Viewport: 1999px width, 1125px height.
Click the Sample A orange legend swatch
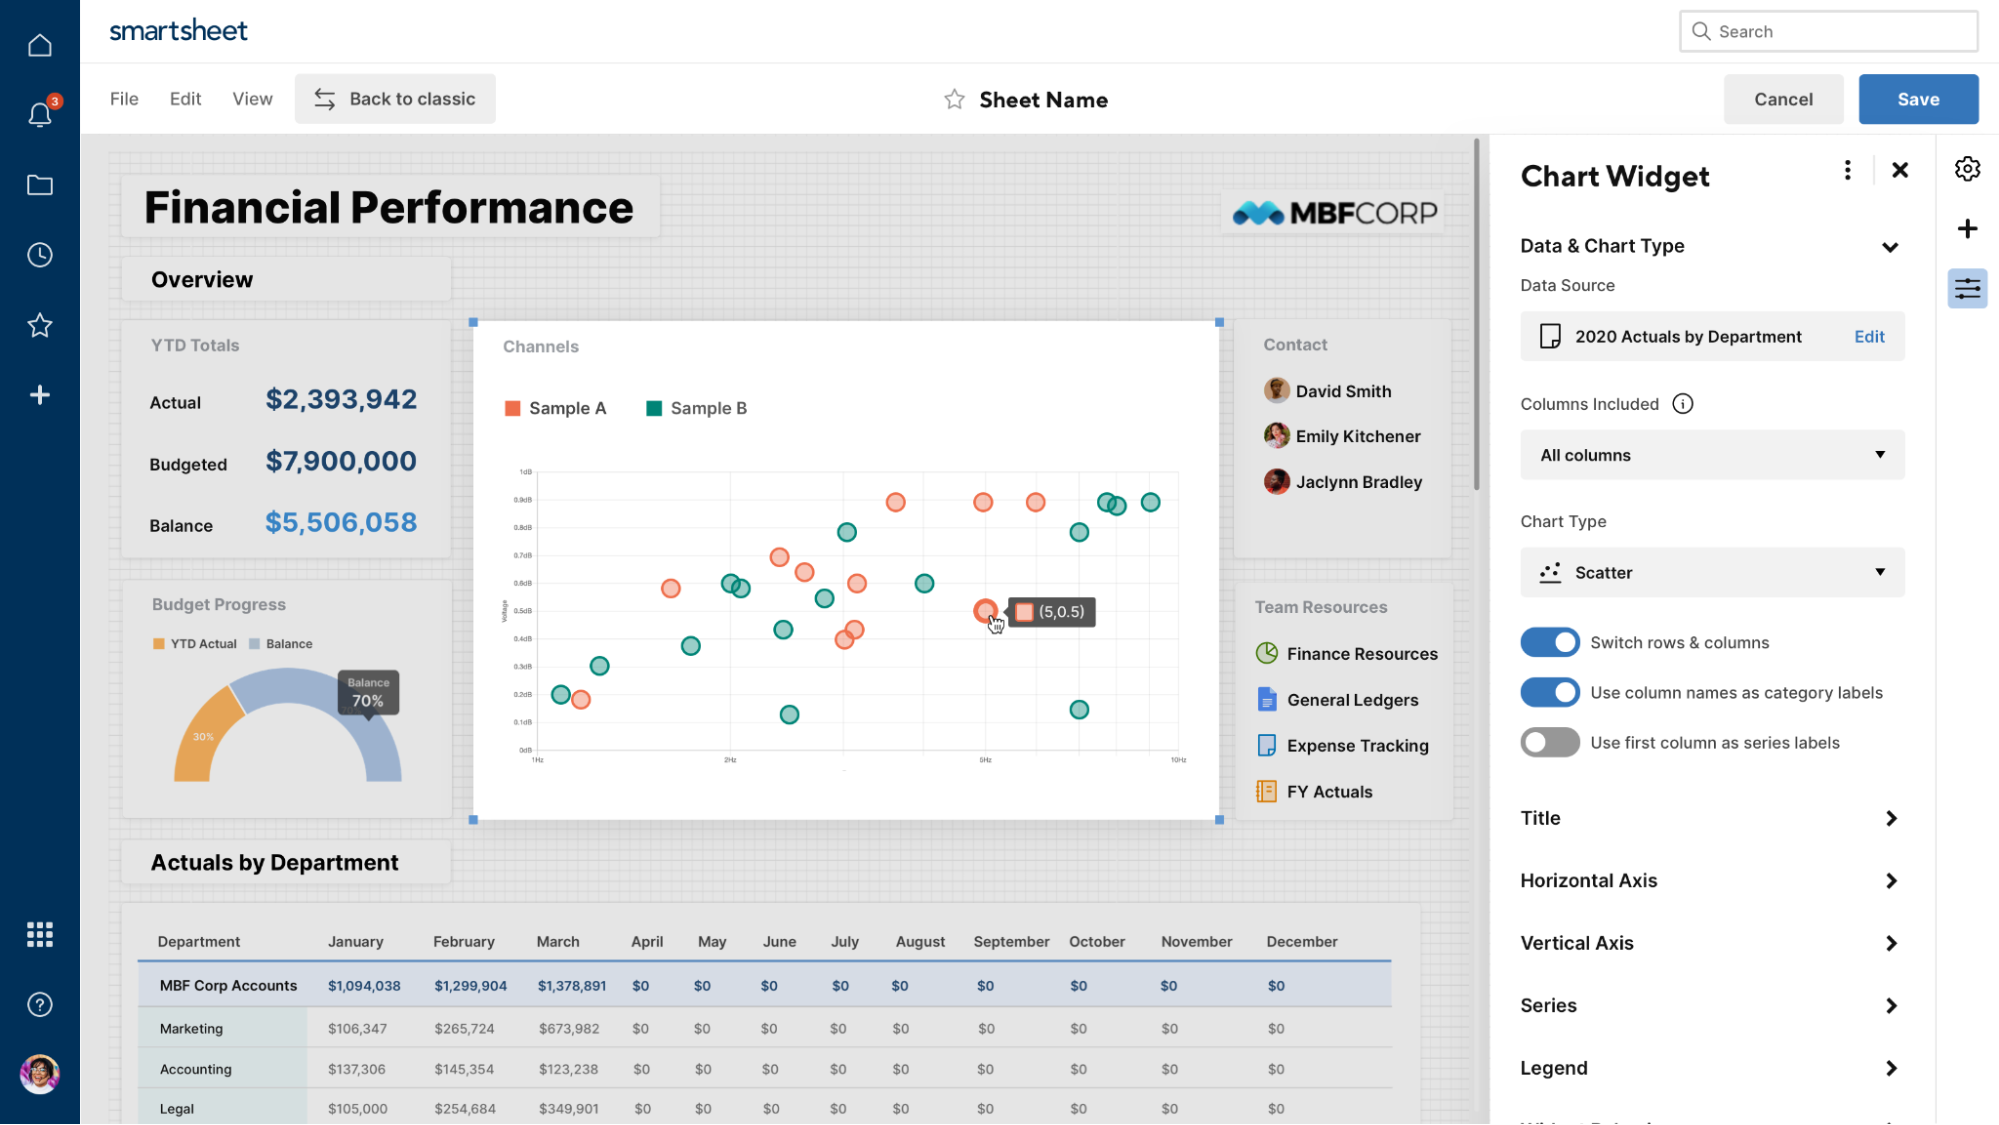click(x=513, y=408)
